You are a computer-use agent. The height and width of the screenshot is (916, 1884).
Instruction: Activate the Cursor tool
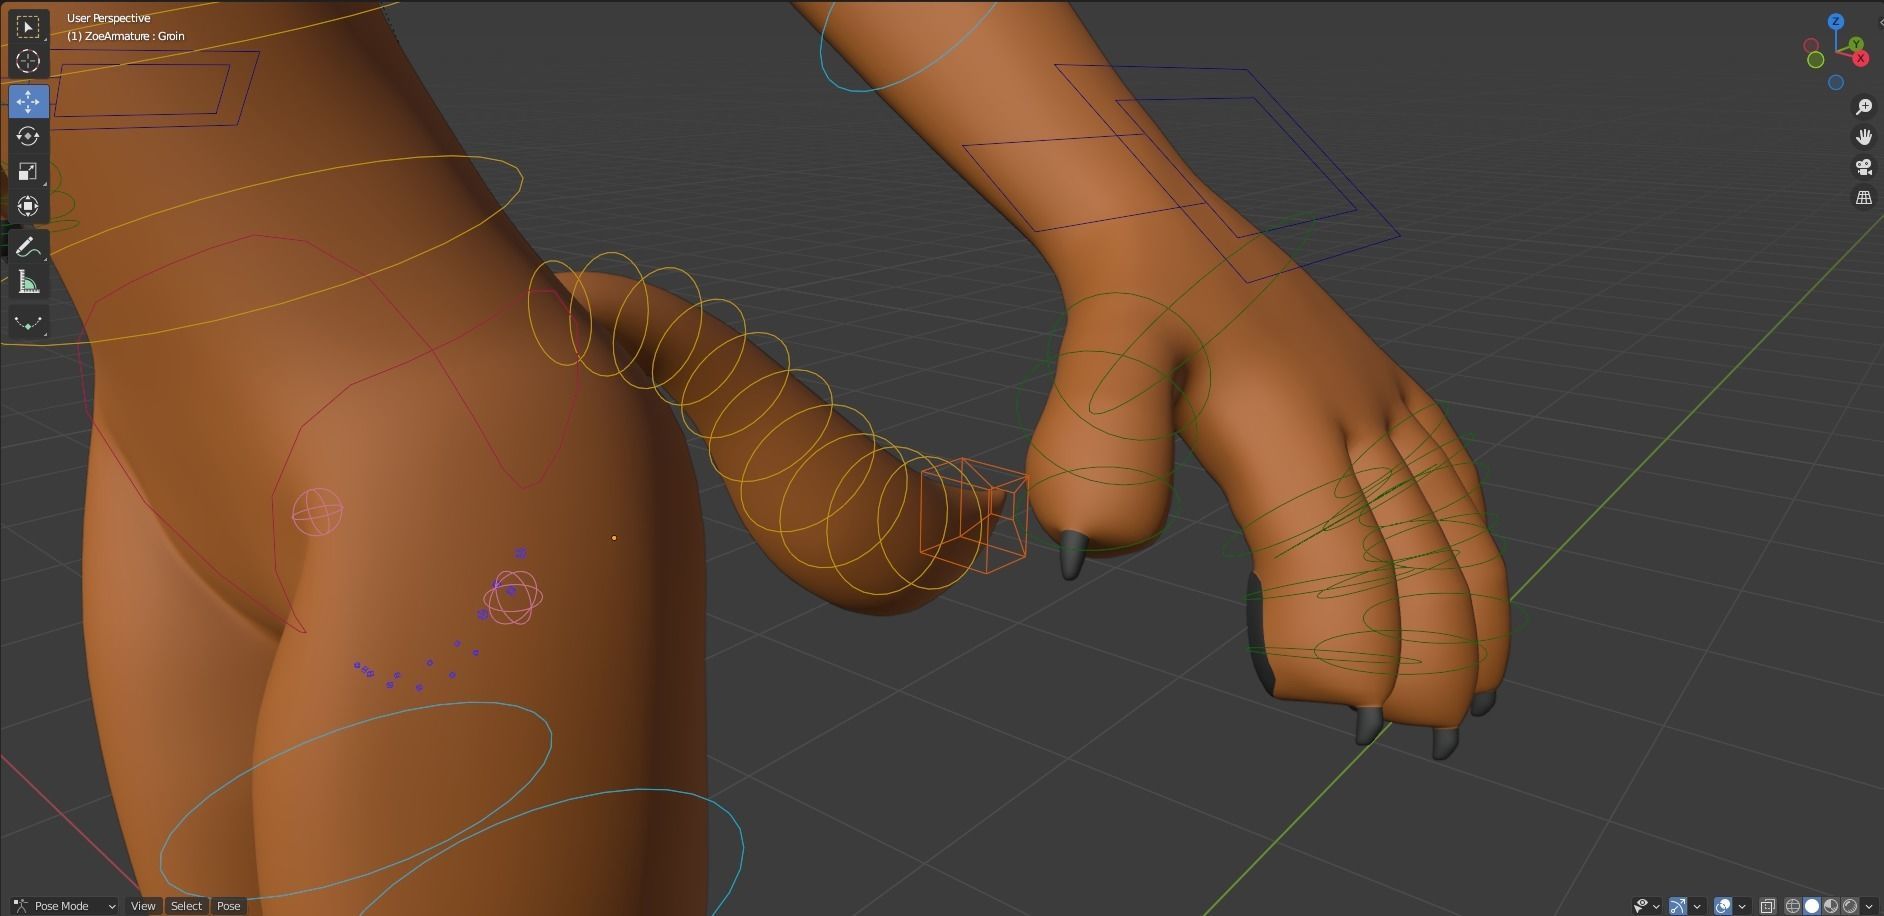pyautogui.click(x=28, y=61)
